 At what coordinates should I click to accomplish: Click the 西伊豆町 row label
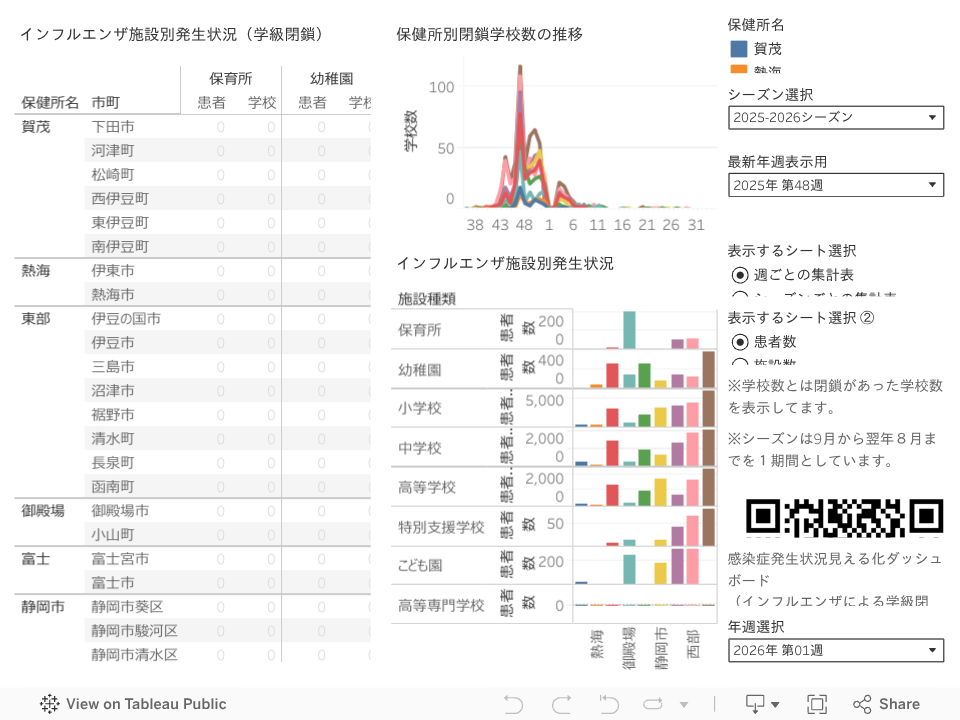[120, 199]
